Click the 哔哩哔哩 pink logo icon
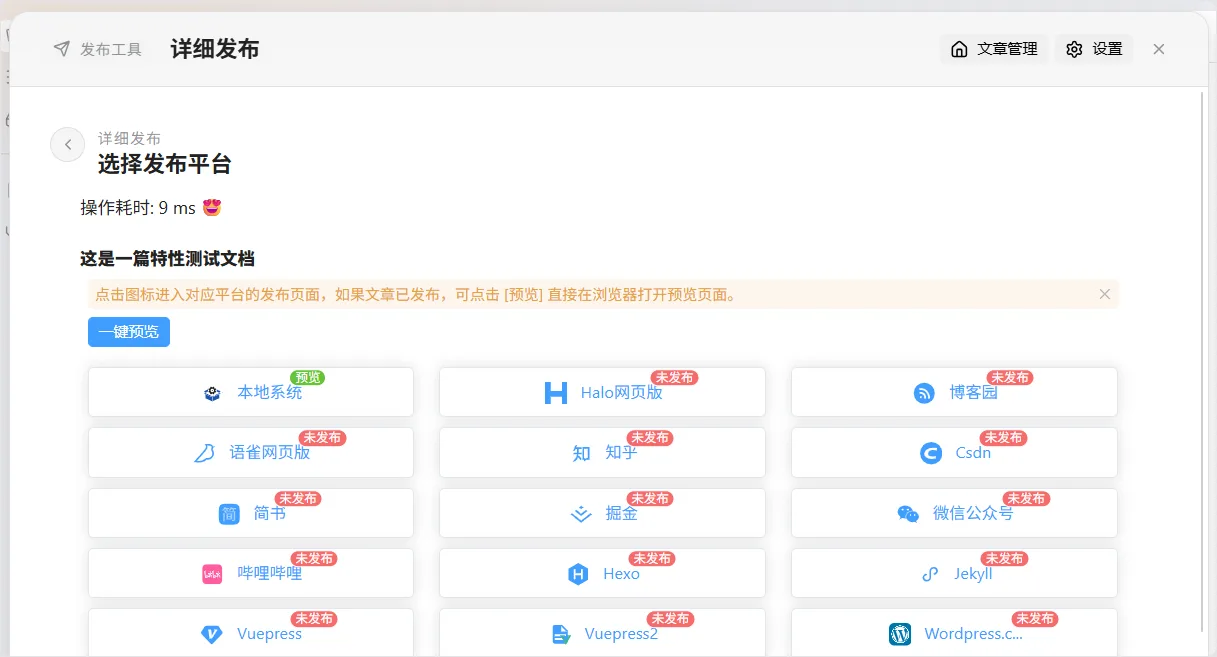1217x657 pixels. pyautogui.click(x=212, y=574)
